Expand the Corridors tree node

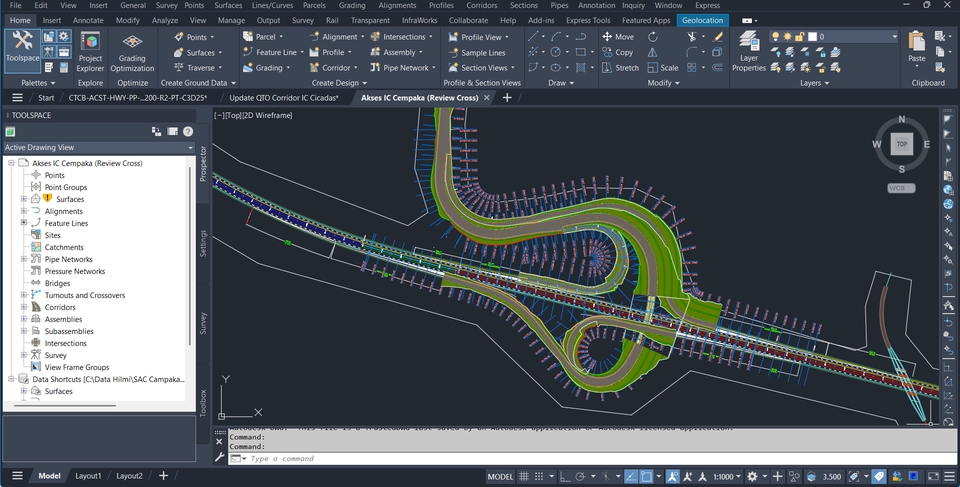point(24,308)
